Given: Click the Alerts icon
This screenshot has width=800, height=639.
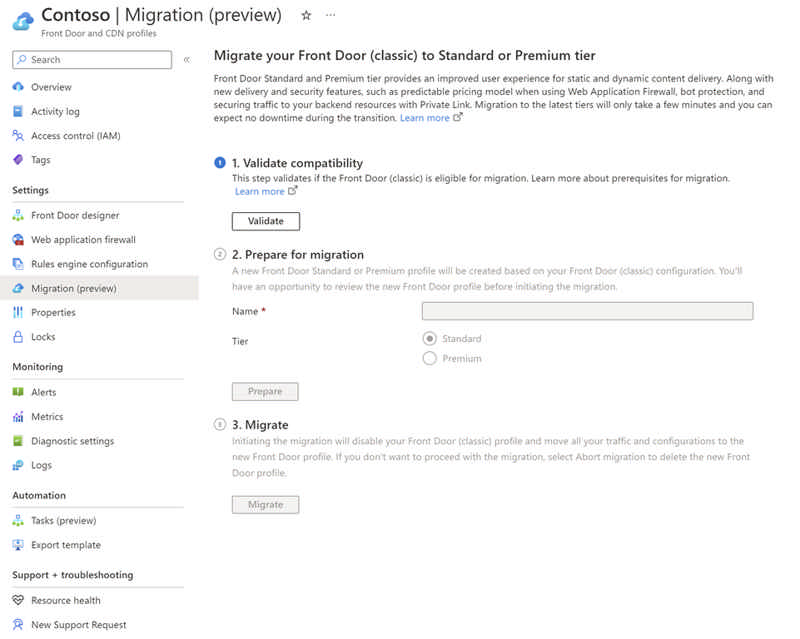Looking at the screenshot, I should (x=18, y=392).
